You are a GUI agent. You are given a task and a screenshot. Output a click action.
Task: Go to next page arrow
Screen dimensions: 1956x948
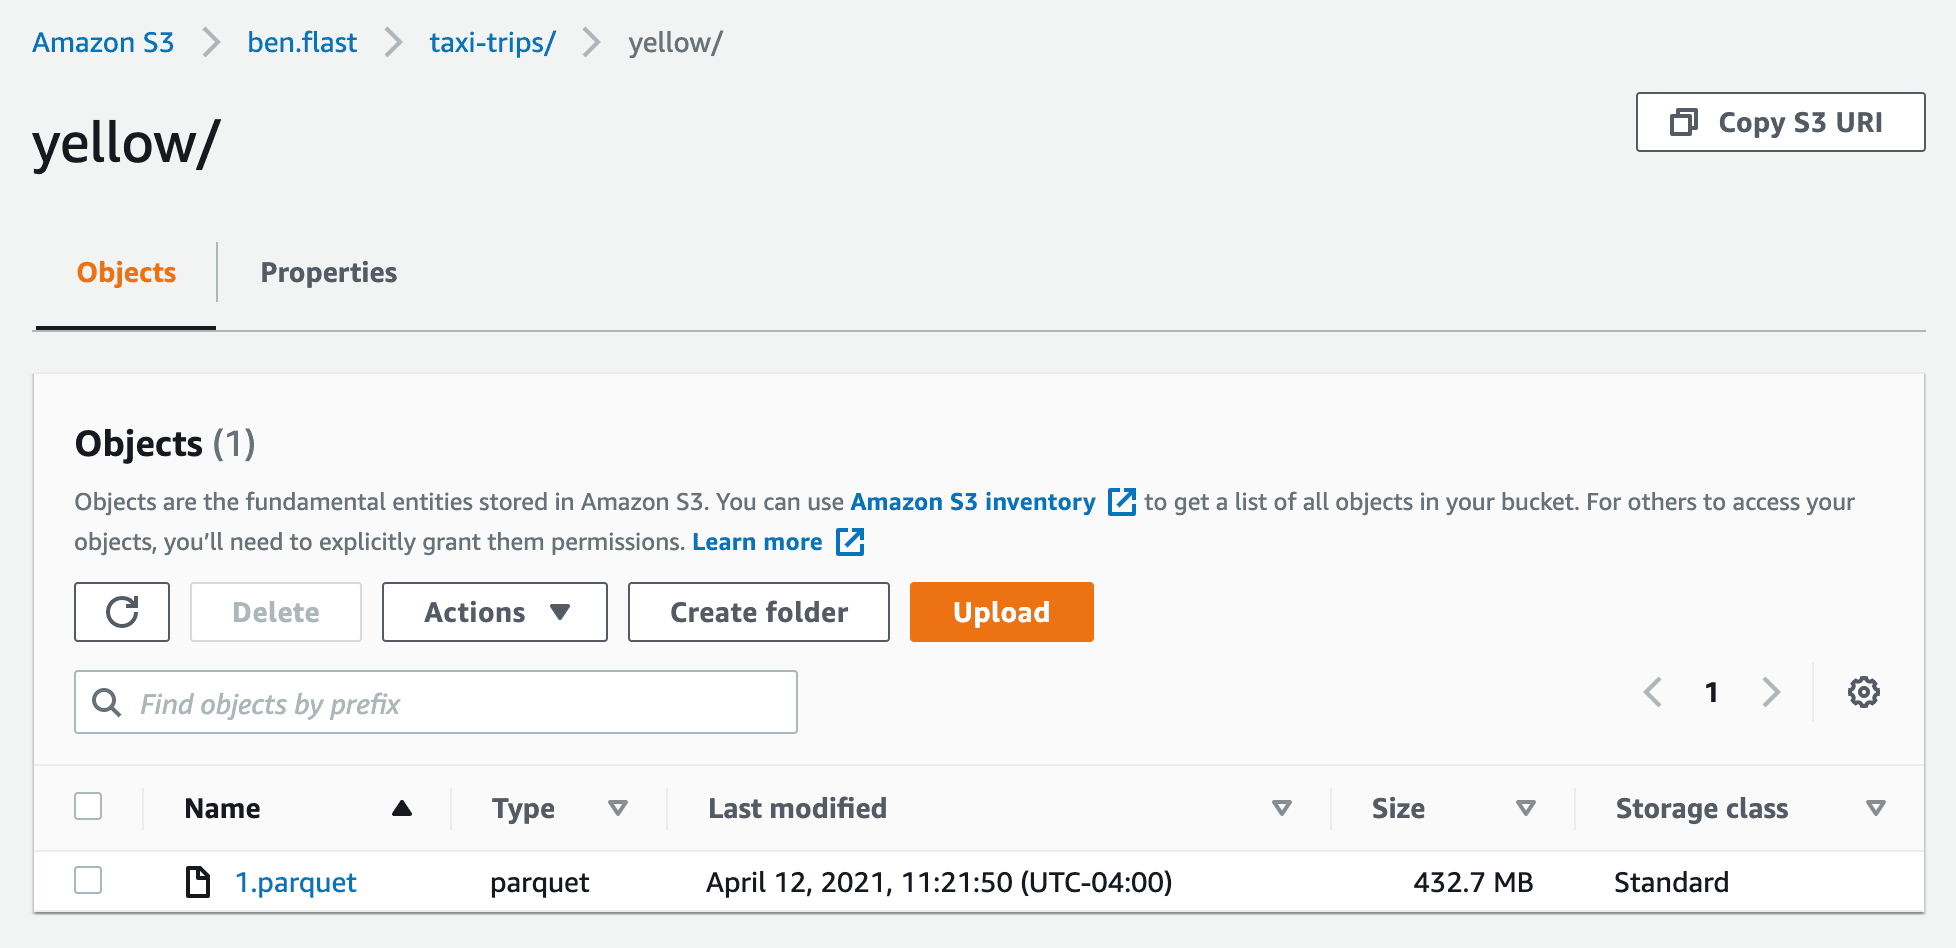coord(1771,692)
